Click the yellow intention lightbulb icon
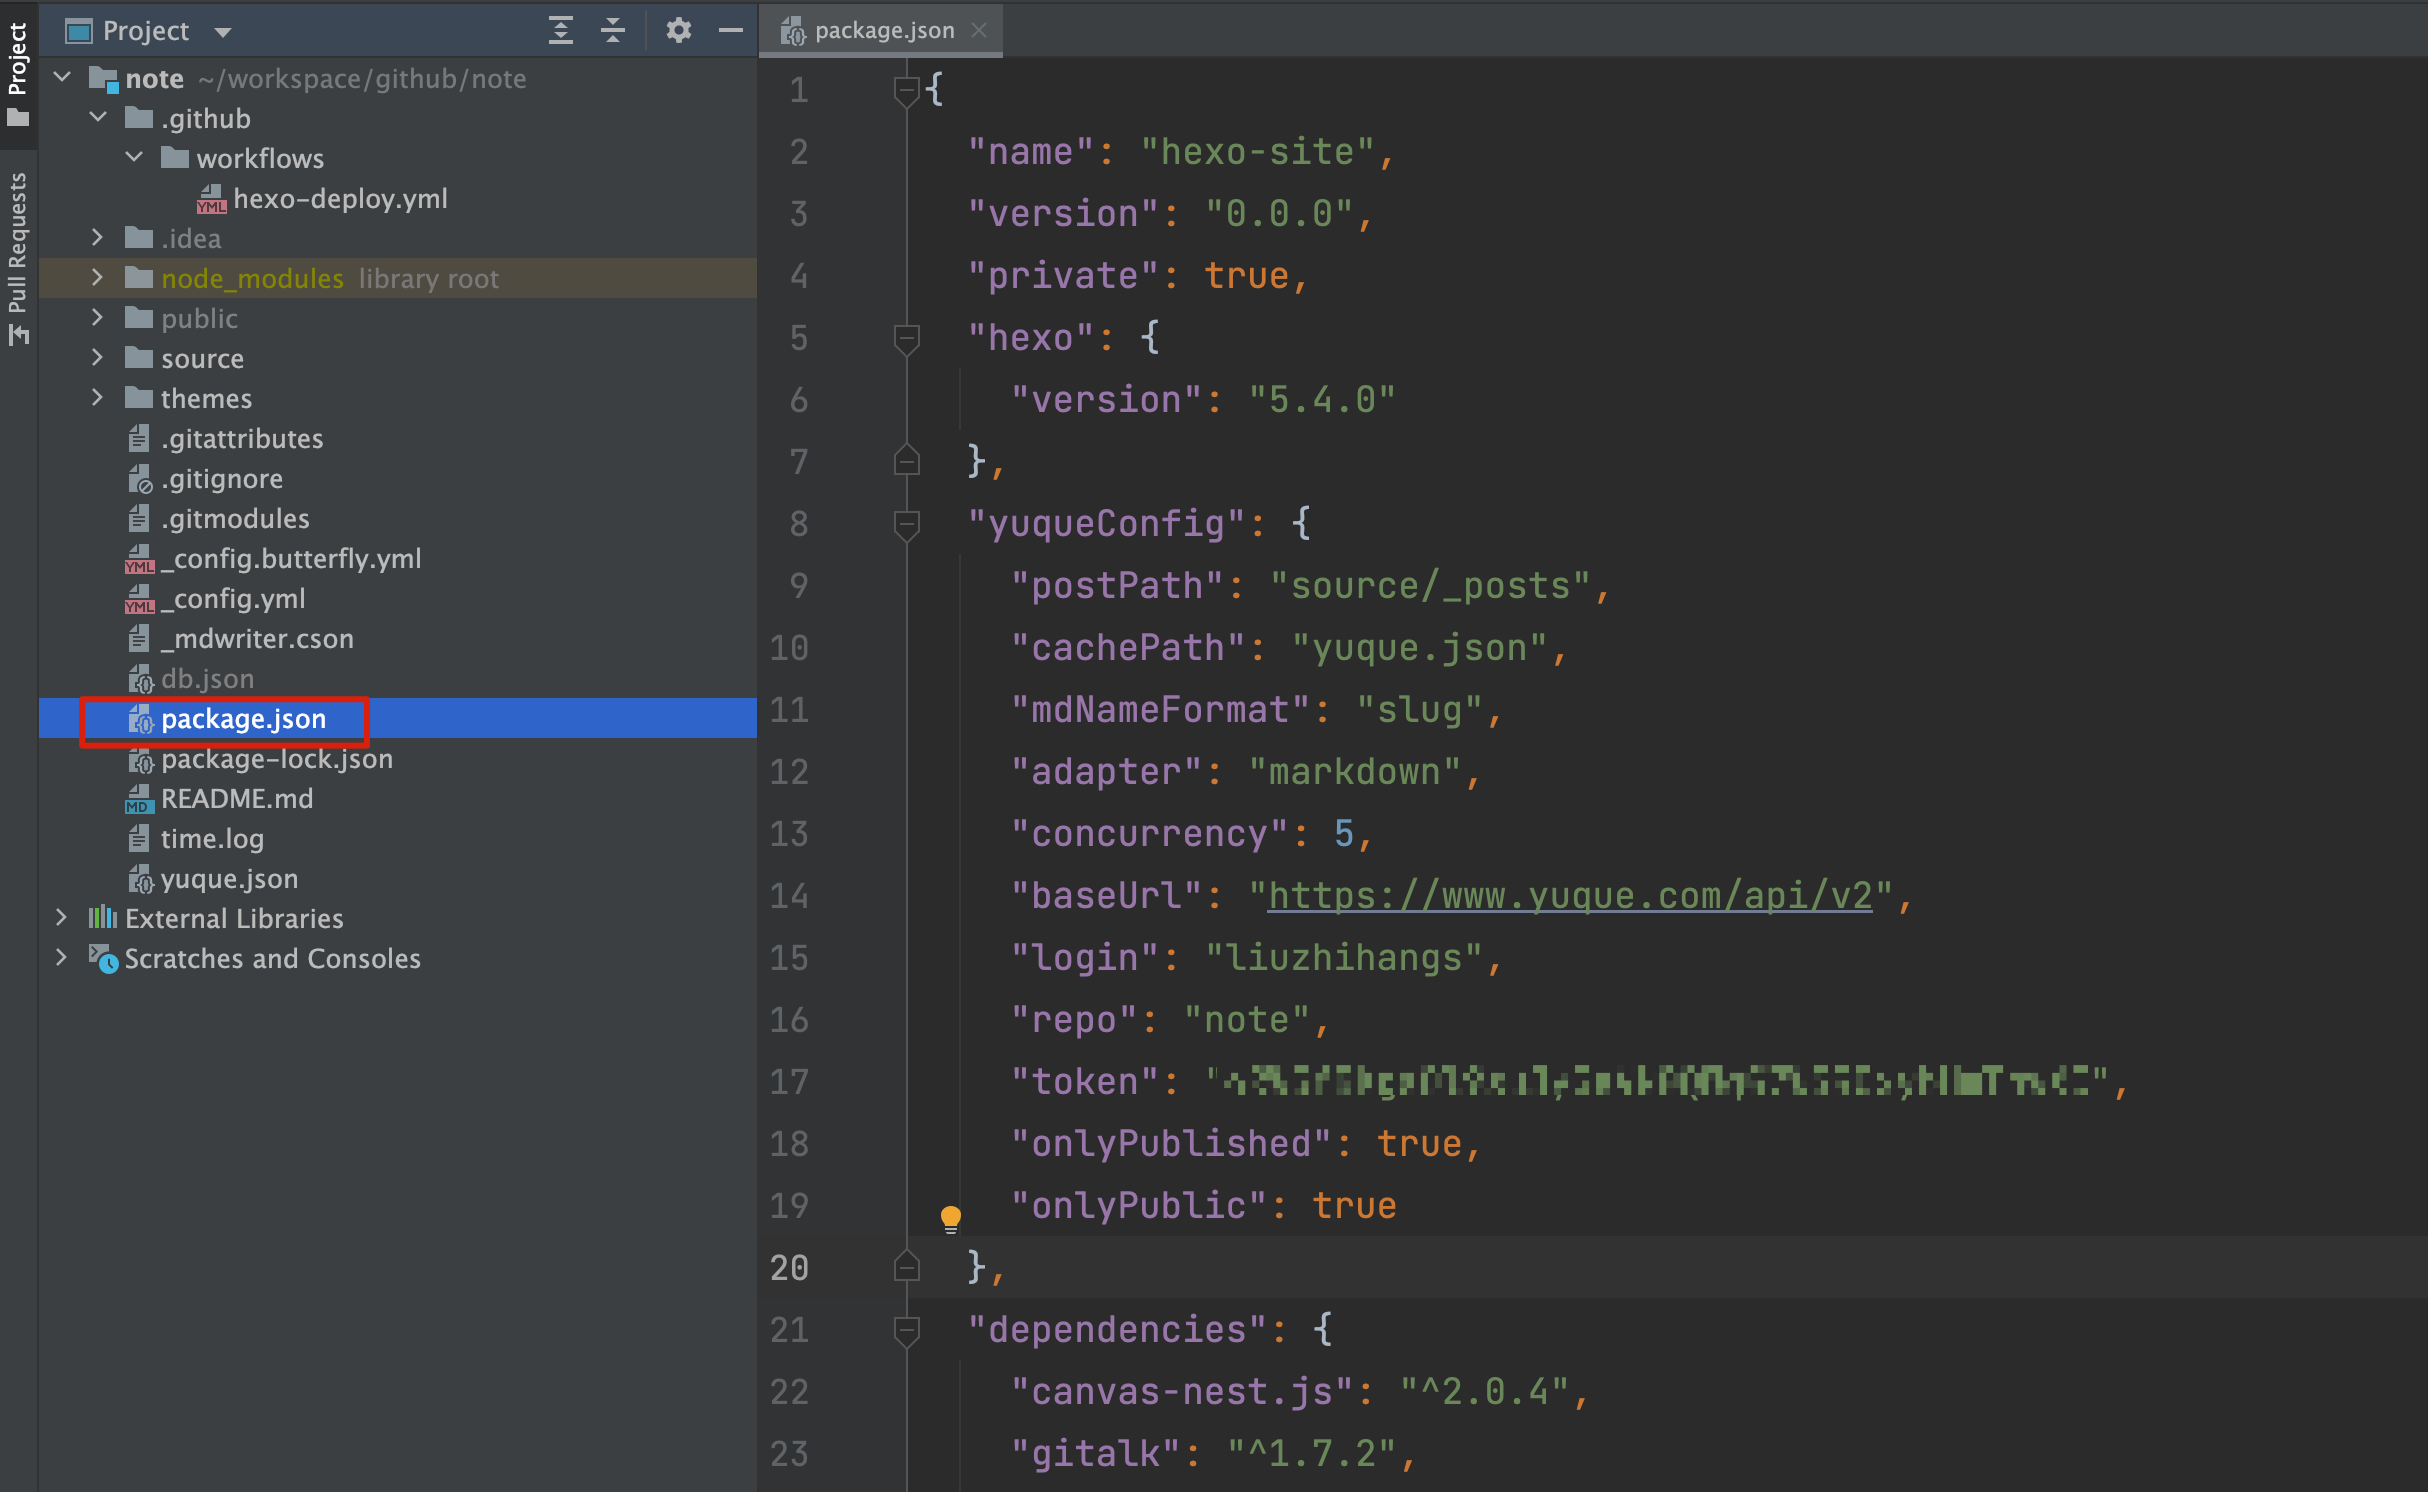This screenshot has height=1492, width=2428. (x=950, y=1217)
